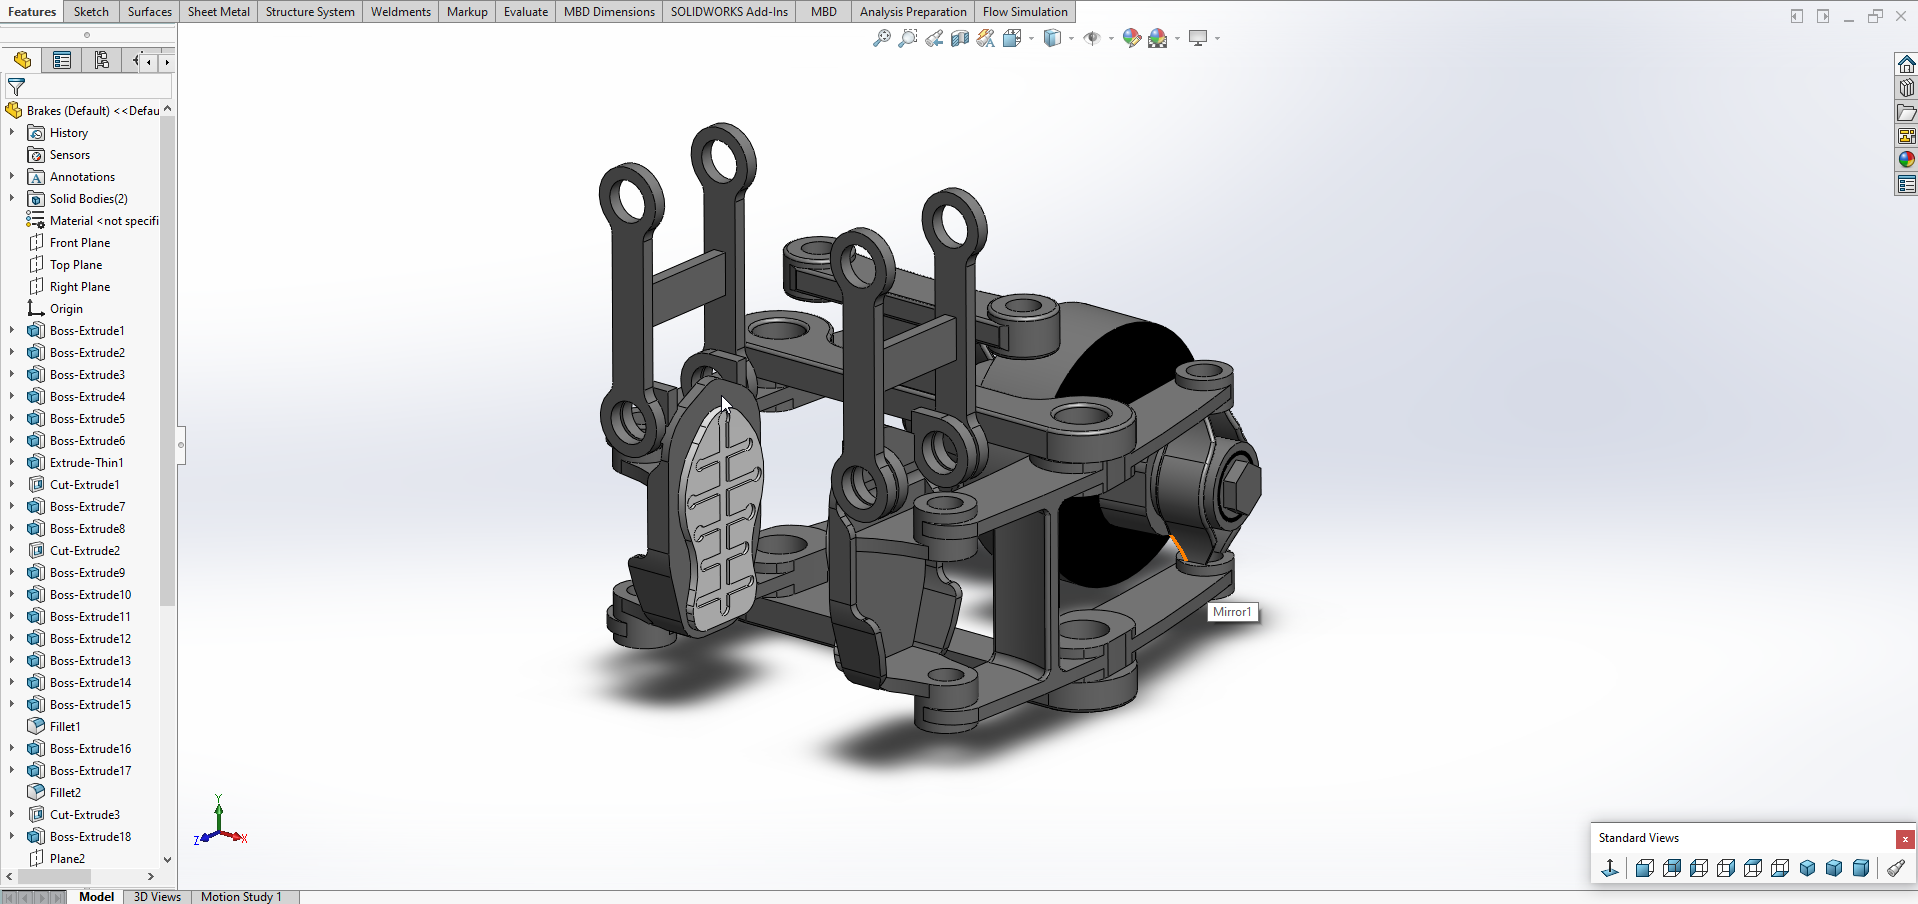
Task: Activate the Section View tool
Action: click(x=959, y=38)
